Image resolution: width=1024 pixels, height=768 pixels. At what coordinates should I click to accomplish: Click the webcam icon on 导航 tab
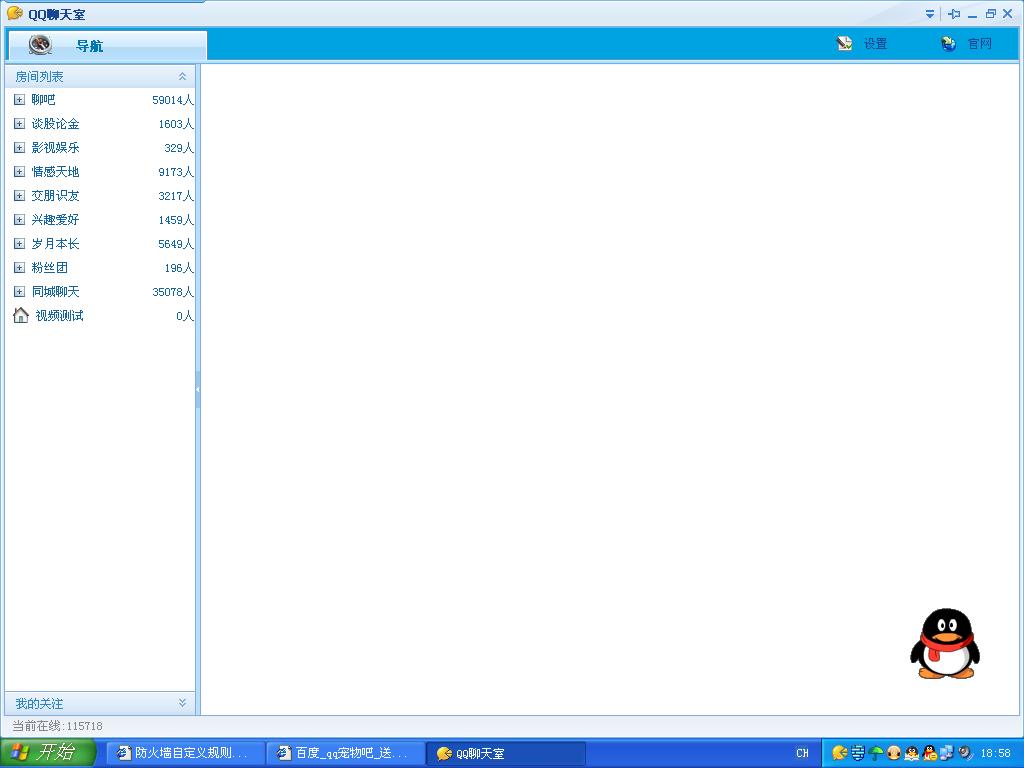pos(40,44)
